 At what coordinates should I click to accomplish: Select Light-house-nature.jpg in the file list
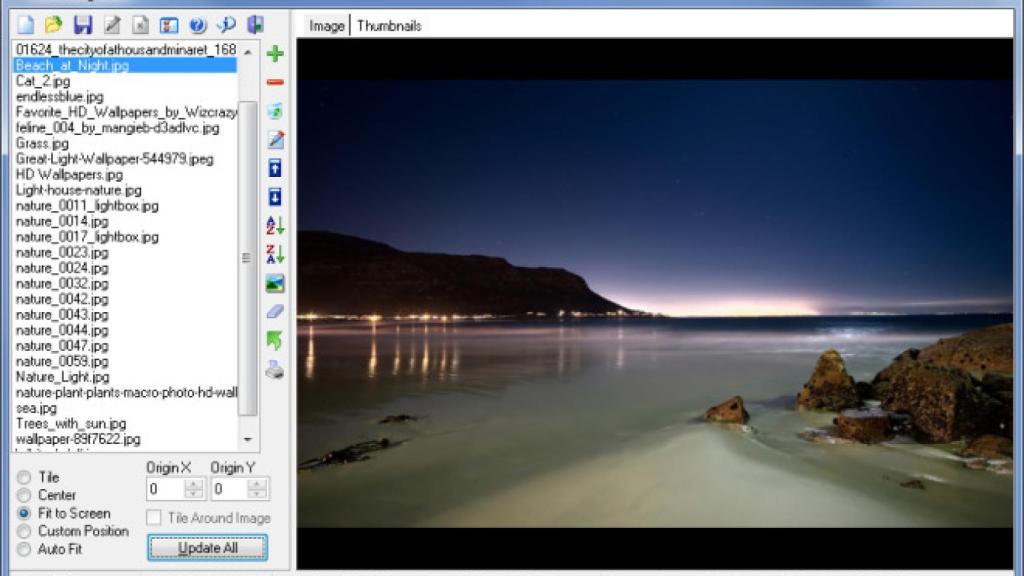coord(79,190)
